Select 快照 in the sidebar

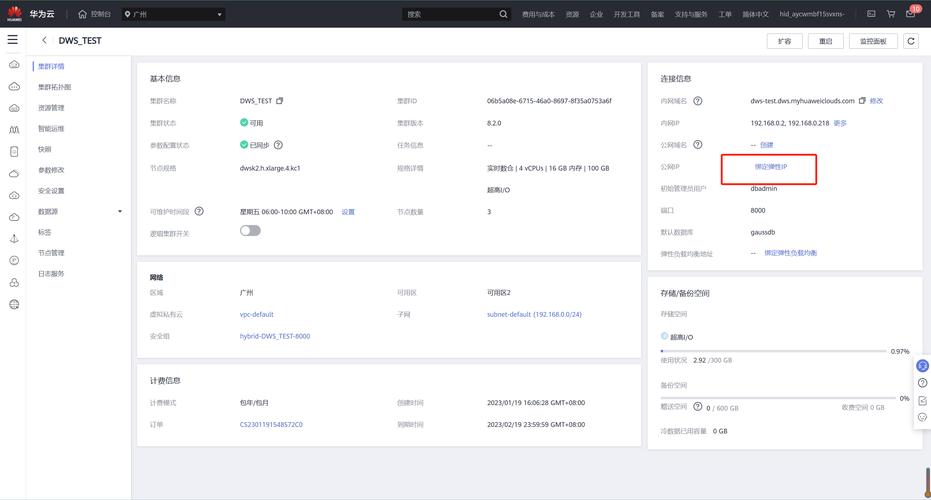pyautogui.click(x=45, y=150)
